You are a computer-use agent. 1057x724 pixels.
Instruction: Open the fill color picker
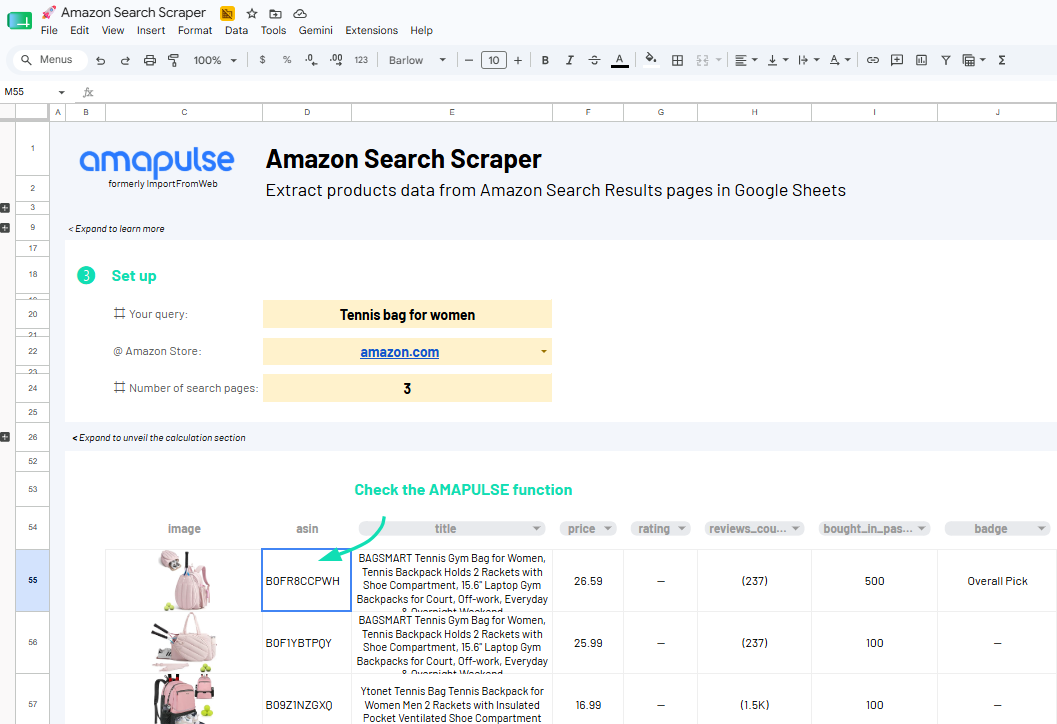click(x=651, y=60)
